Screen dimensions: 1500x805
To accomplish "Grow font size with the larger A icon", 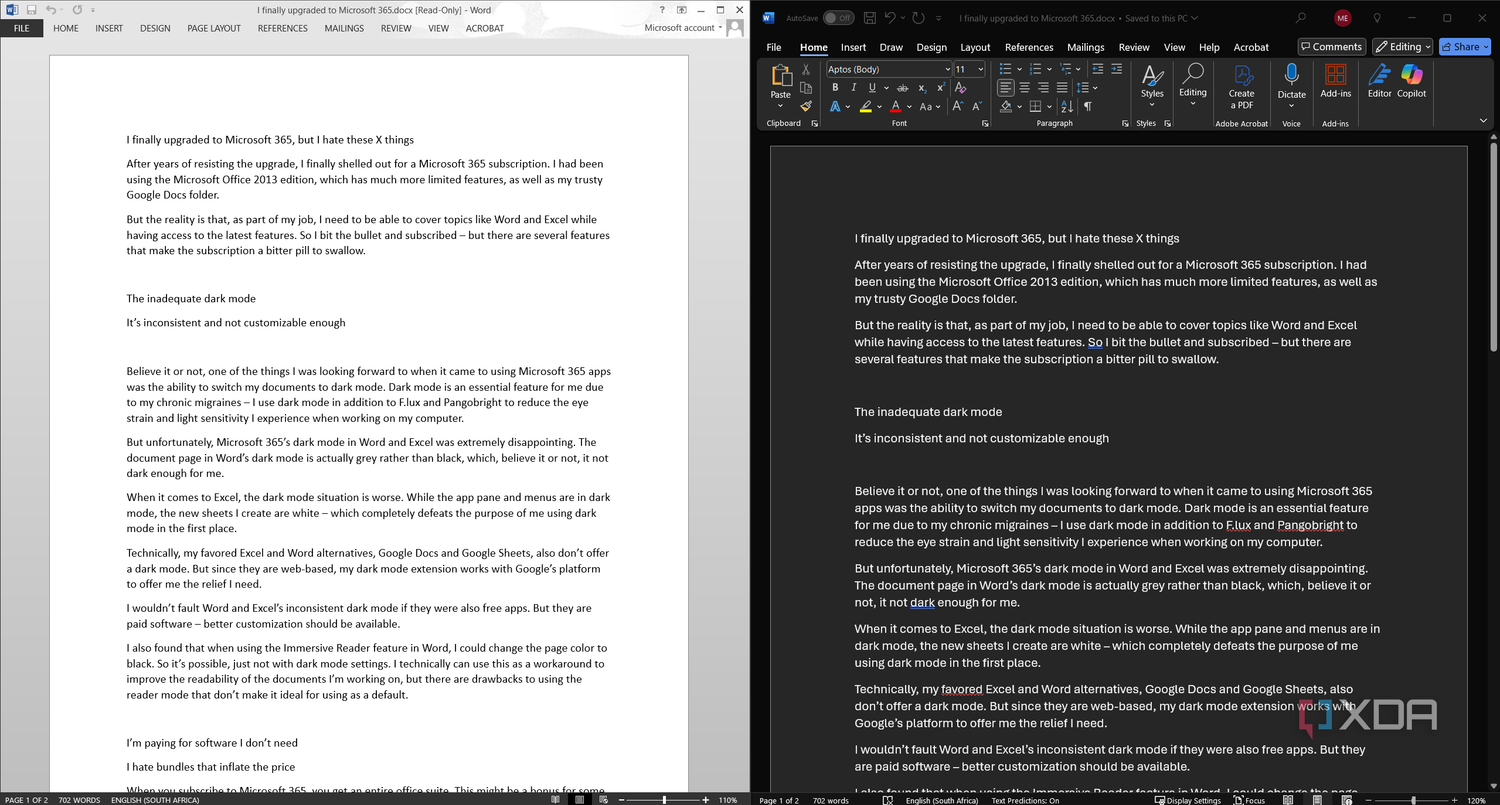I will tap(958, 106).
